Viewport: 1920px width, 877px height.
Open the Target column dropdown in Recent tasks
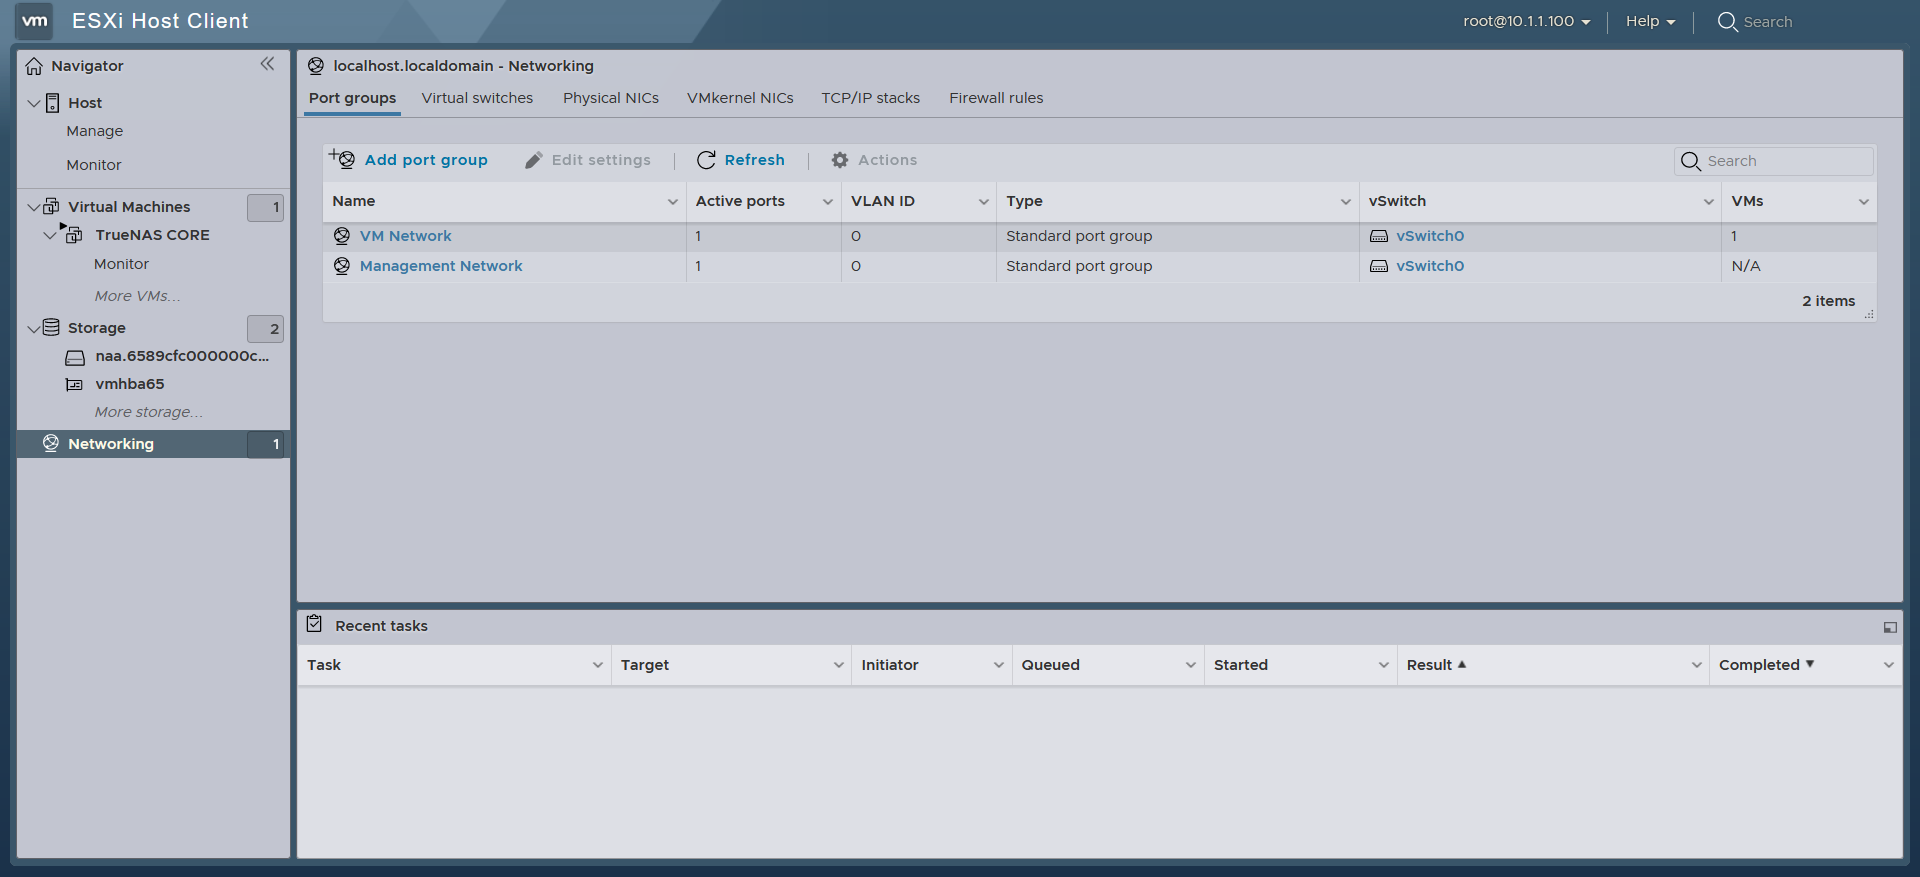tap(839, 665)
